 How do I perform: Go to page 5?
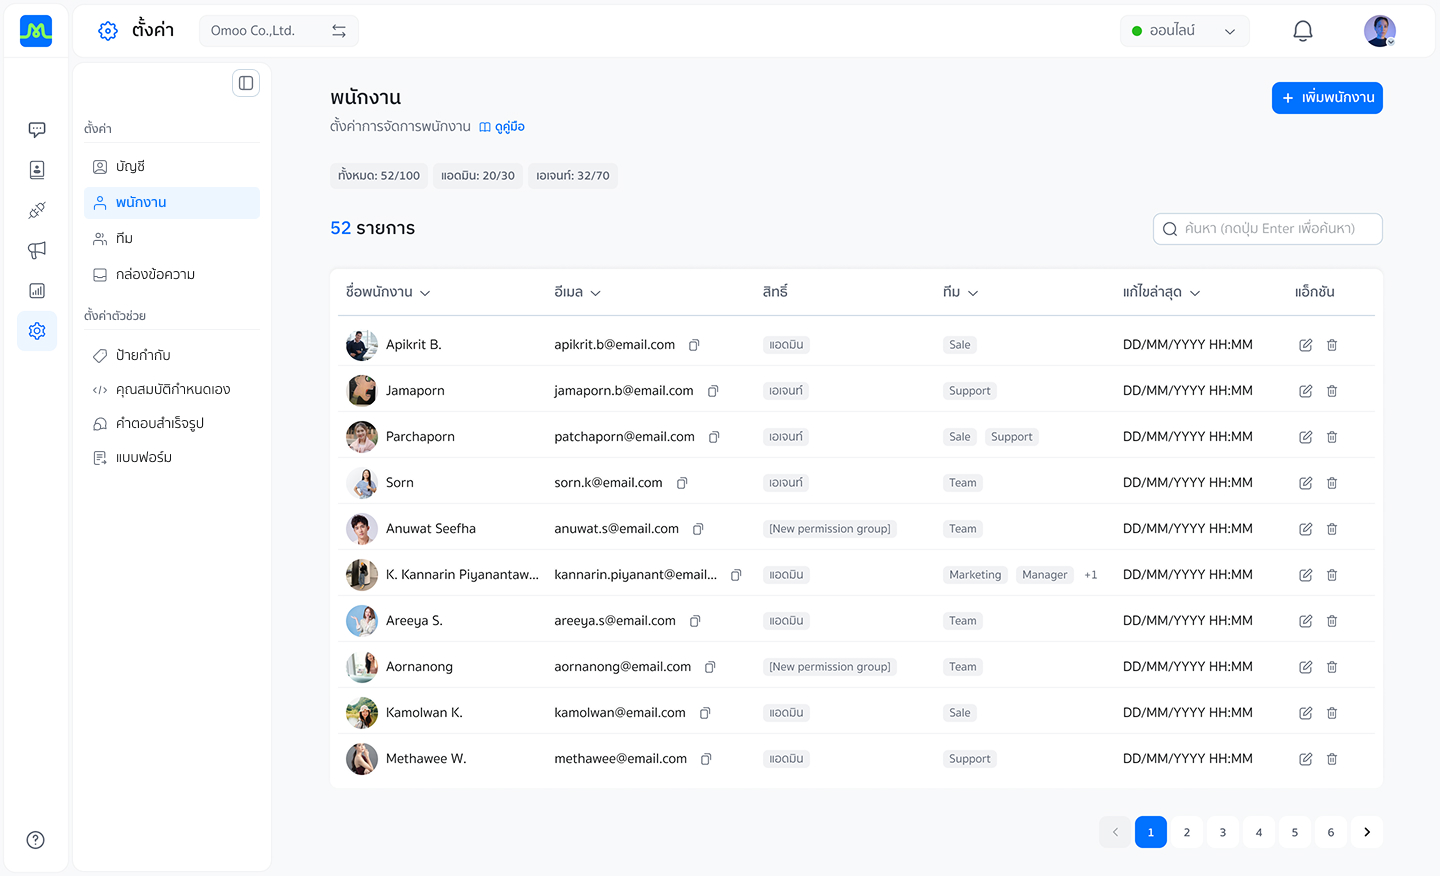1295,832
